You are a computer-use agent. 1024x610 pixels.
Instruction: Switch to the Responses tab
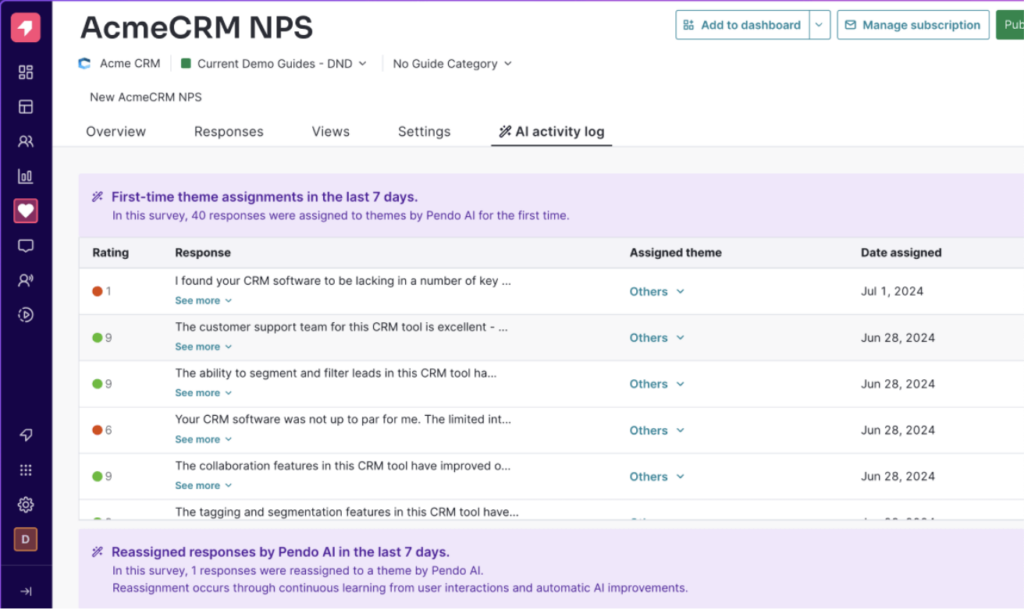[x=228, y=131]
